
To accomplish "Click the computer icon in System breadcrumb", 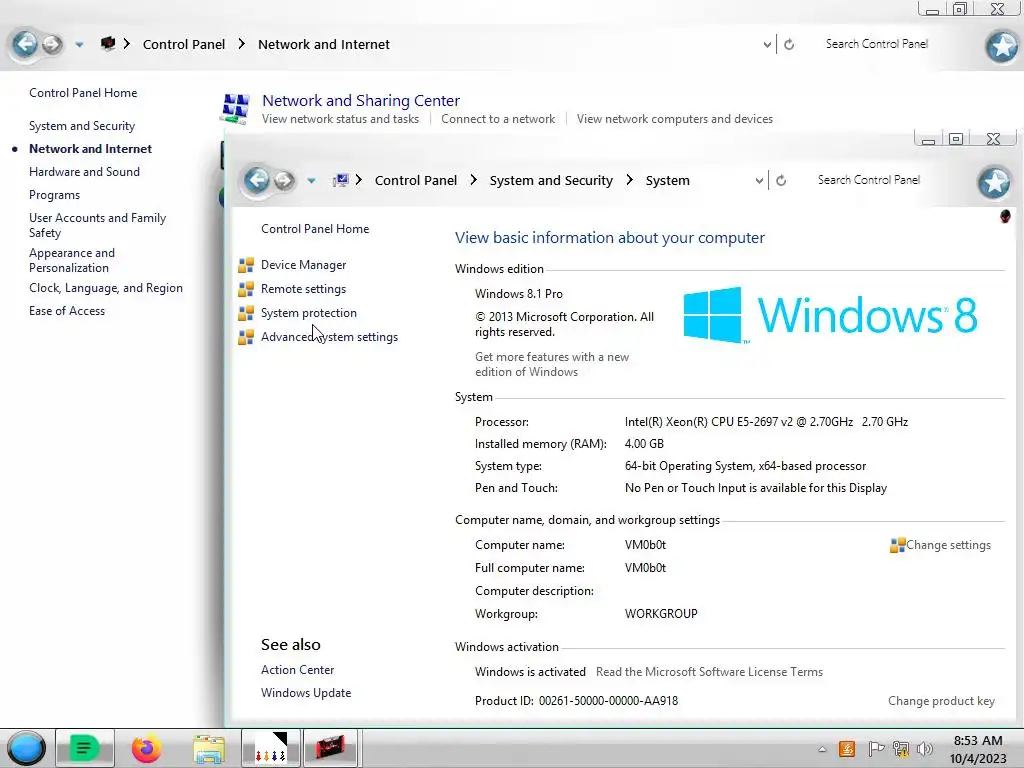I will click(x=340, y=180).
